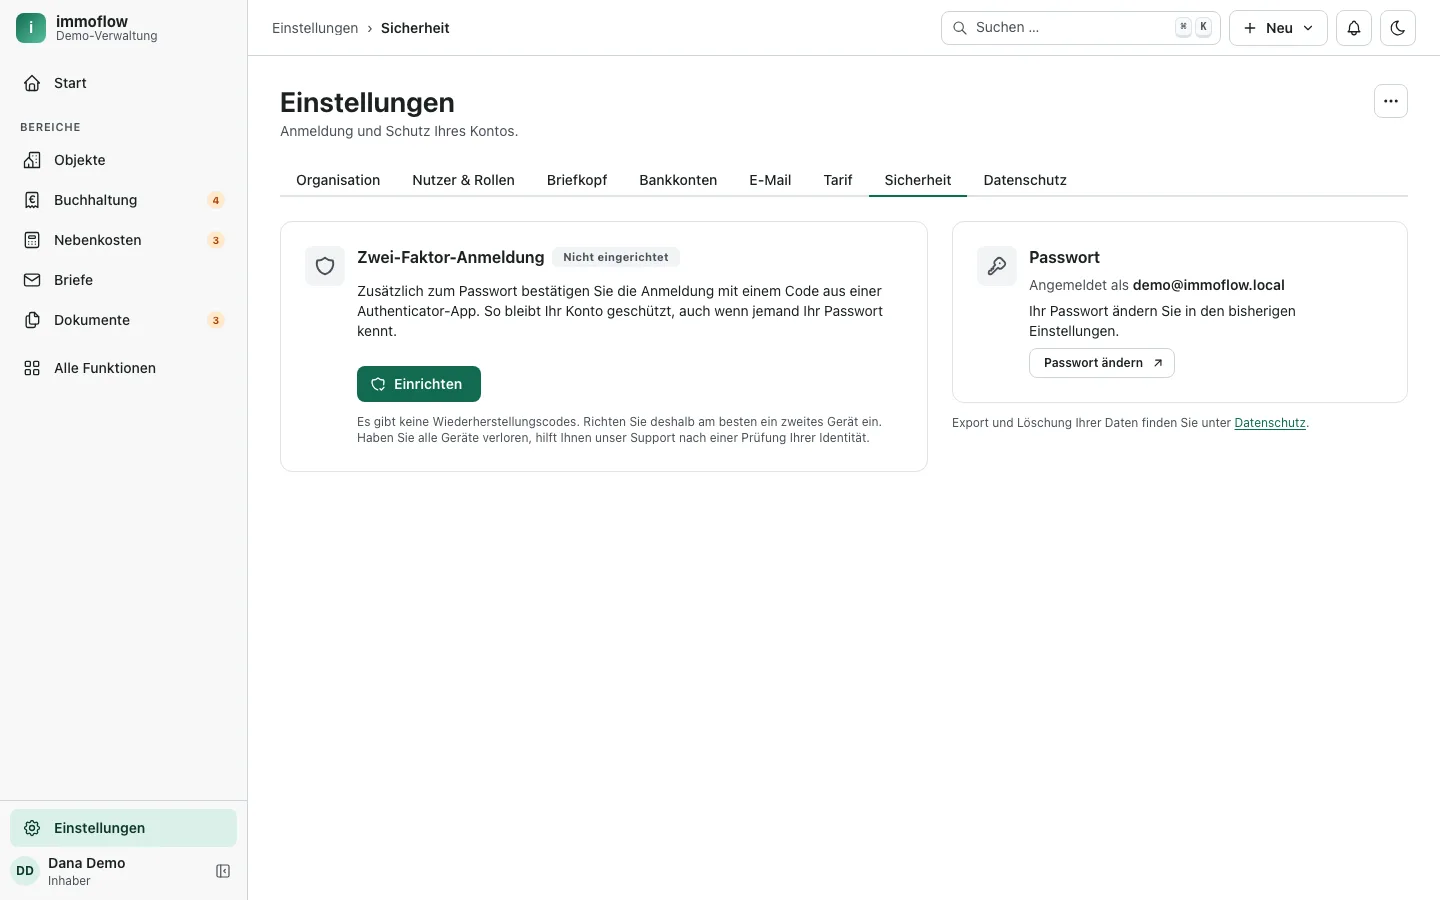The image size is (1440, 900).
Task: Click the shield icon of Zwei-Faktor card
Action: click(325, 266)
